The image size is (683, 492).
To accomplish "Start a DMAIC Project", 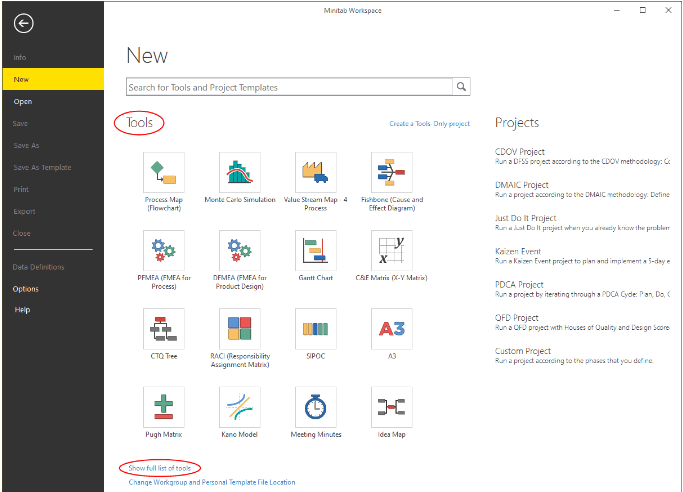I will (522, 185).
